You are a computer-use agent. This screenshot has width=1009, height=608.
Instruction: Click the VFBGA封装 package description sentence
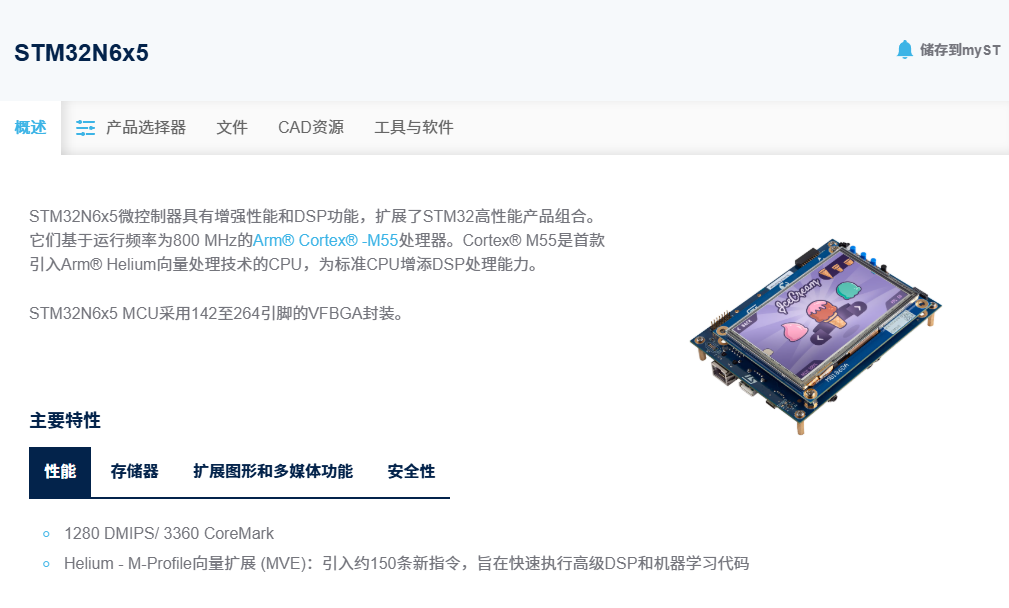tap(219, 313)
